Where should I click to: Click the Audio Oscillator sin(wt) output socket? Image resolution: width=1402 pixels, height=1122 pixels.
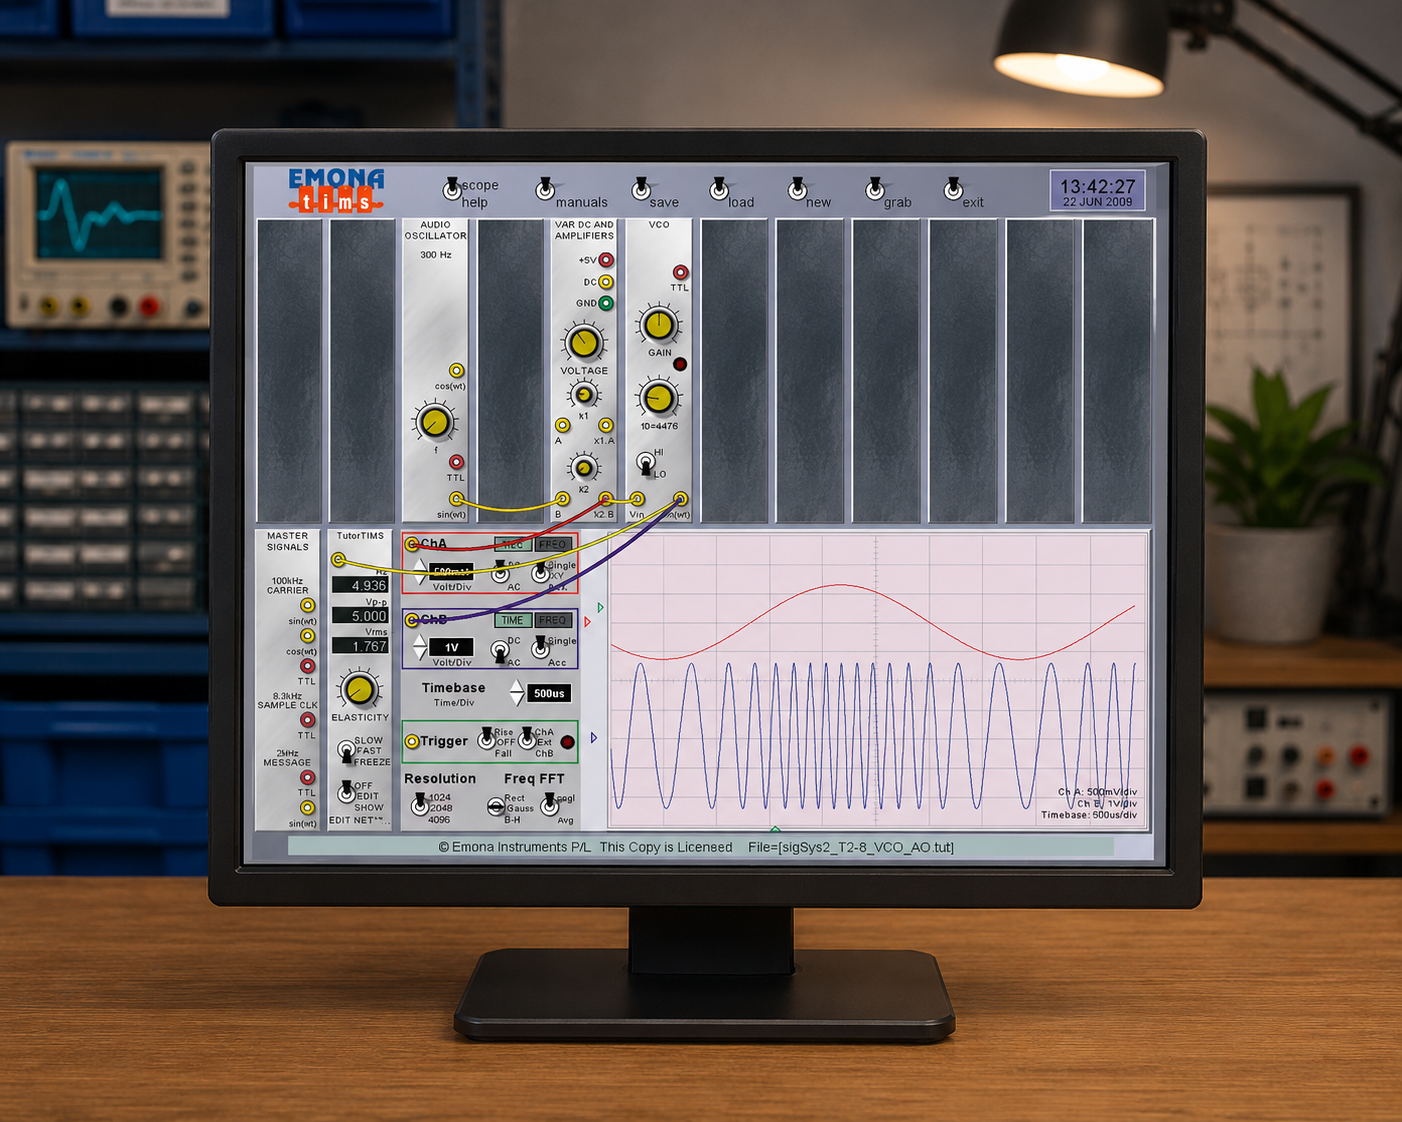[x=456, y=499]
